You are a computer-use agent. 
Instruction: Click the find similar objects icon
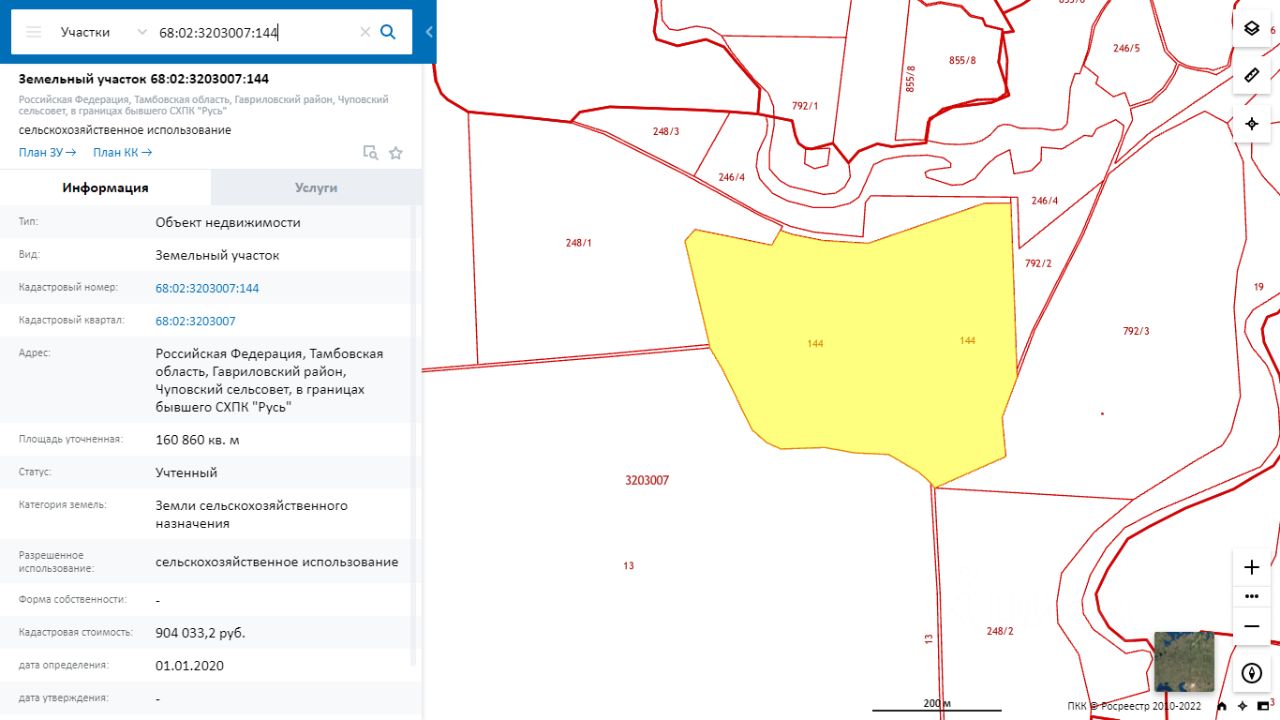point(370,153)
